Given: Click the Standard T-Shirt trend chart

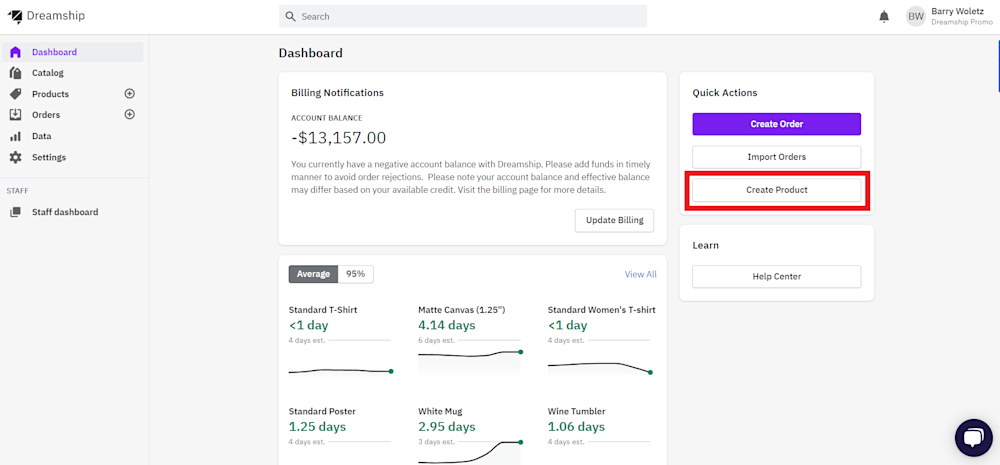Looking at the screenshot, I should (x=340, y=371).
